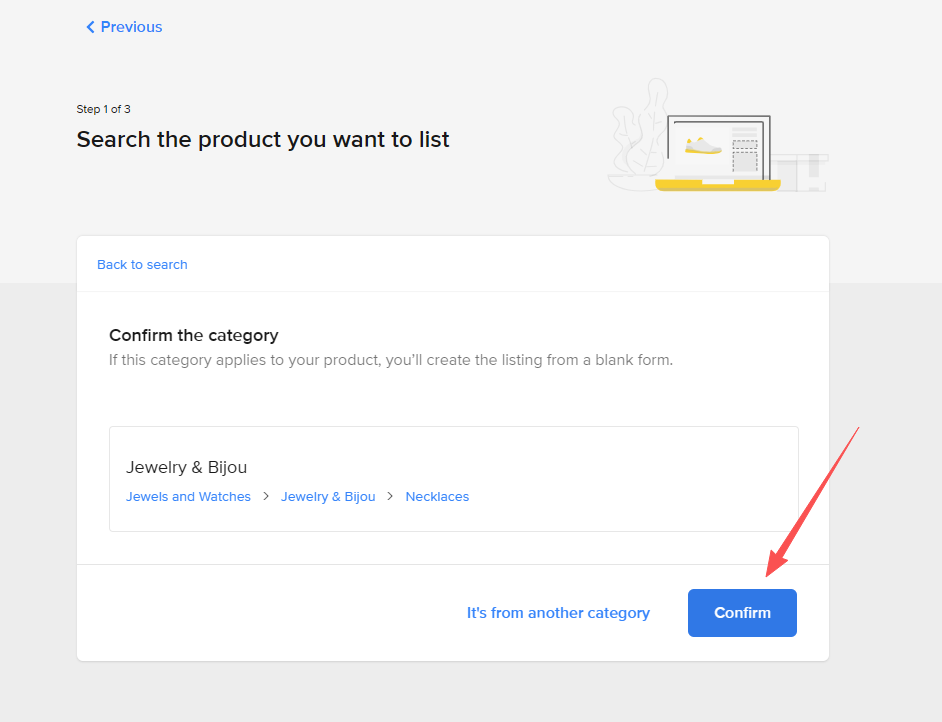Click the Search the product heading
The height and width of the screenshot is (722, 942).
(263, 139)
